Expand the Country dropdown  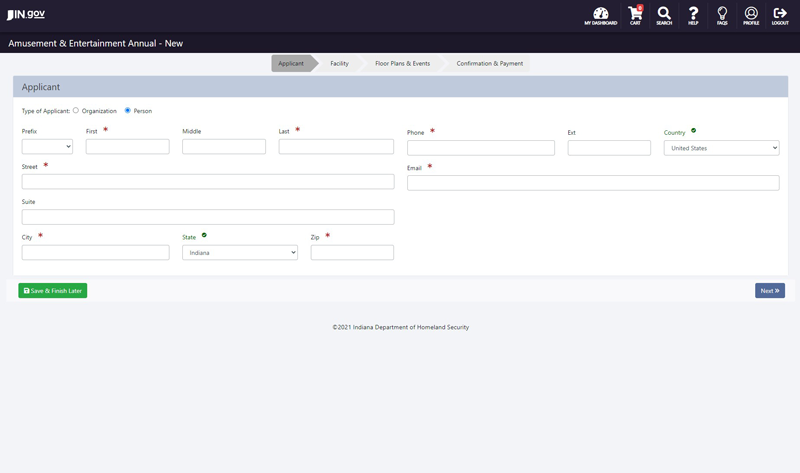(721, 148)
